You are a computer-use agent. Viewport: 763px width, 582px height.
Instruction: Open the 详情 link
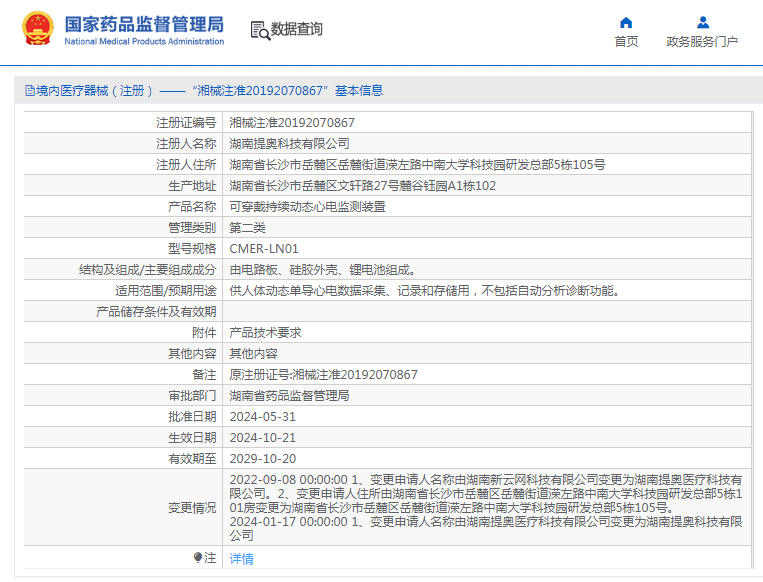(x=241, y=558)
